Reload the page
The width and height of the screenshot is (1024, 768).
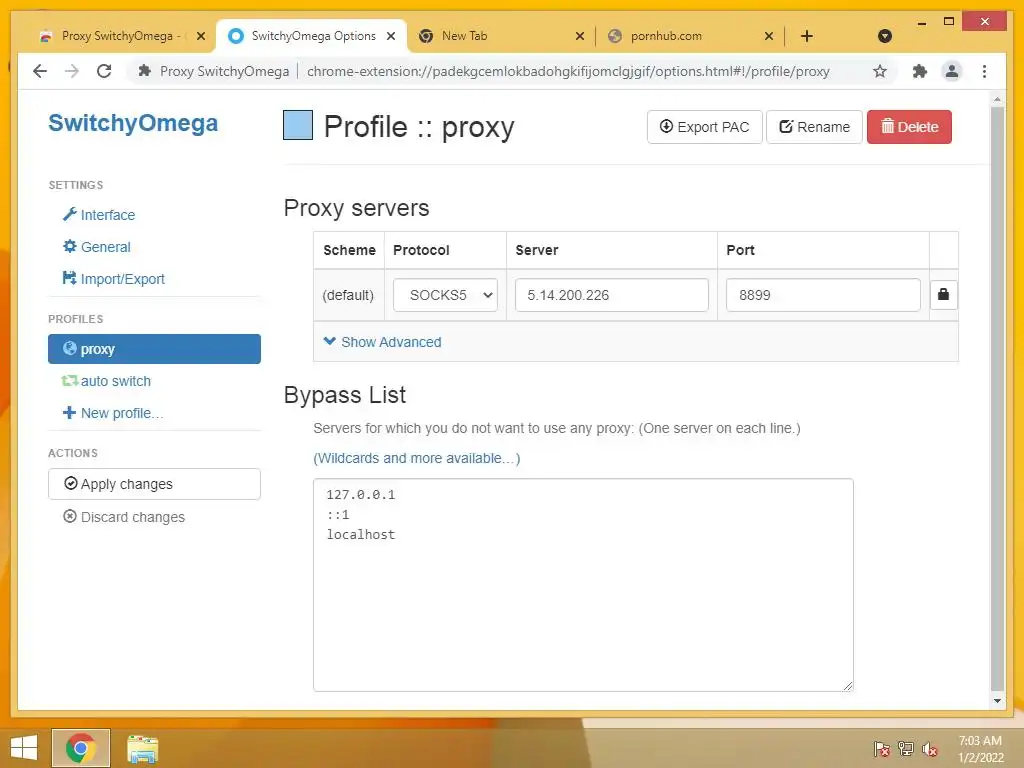[104, 71]
